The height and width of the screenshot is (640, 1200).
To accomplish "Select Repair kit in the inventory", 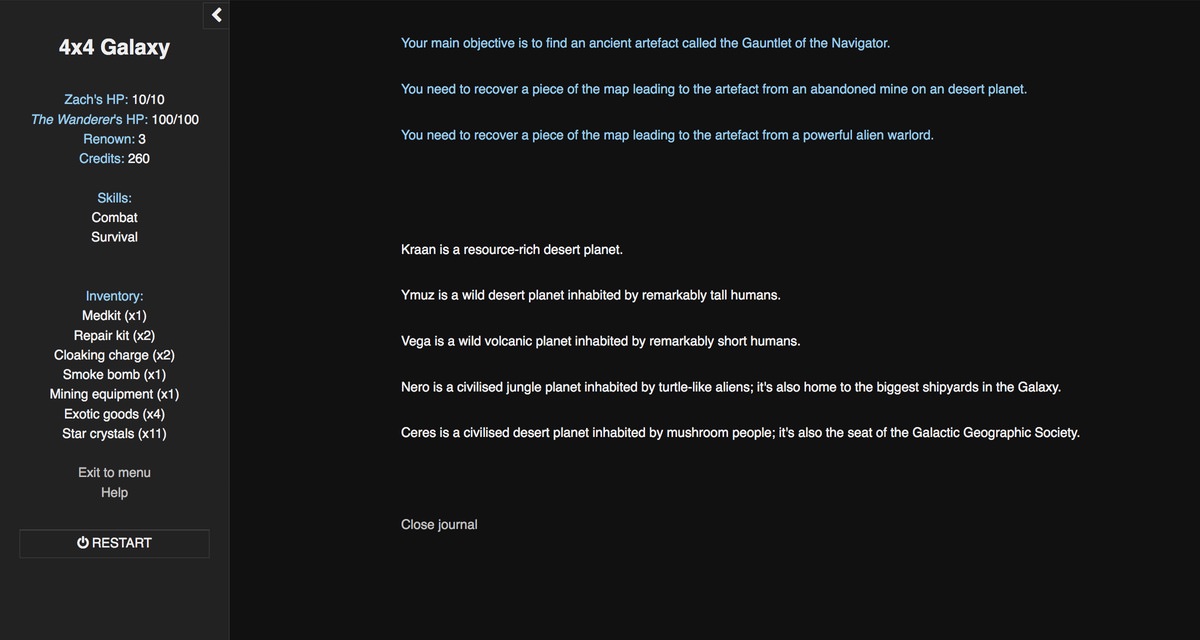I will [114, 335].
